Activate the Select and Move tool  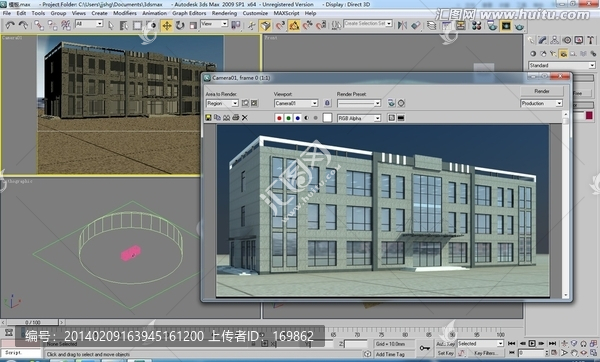click(166, 26)
